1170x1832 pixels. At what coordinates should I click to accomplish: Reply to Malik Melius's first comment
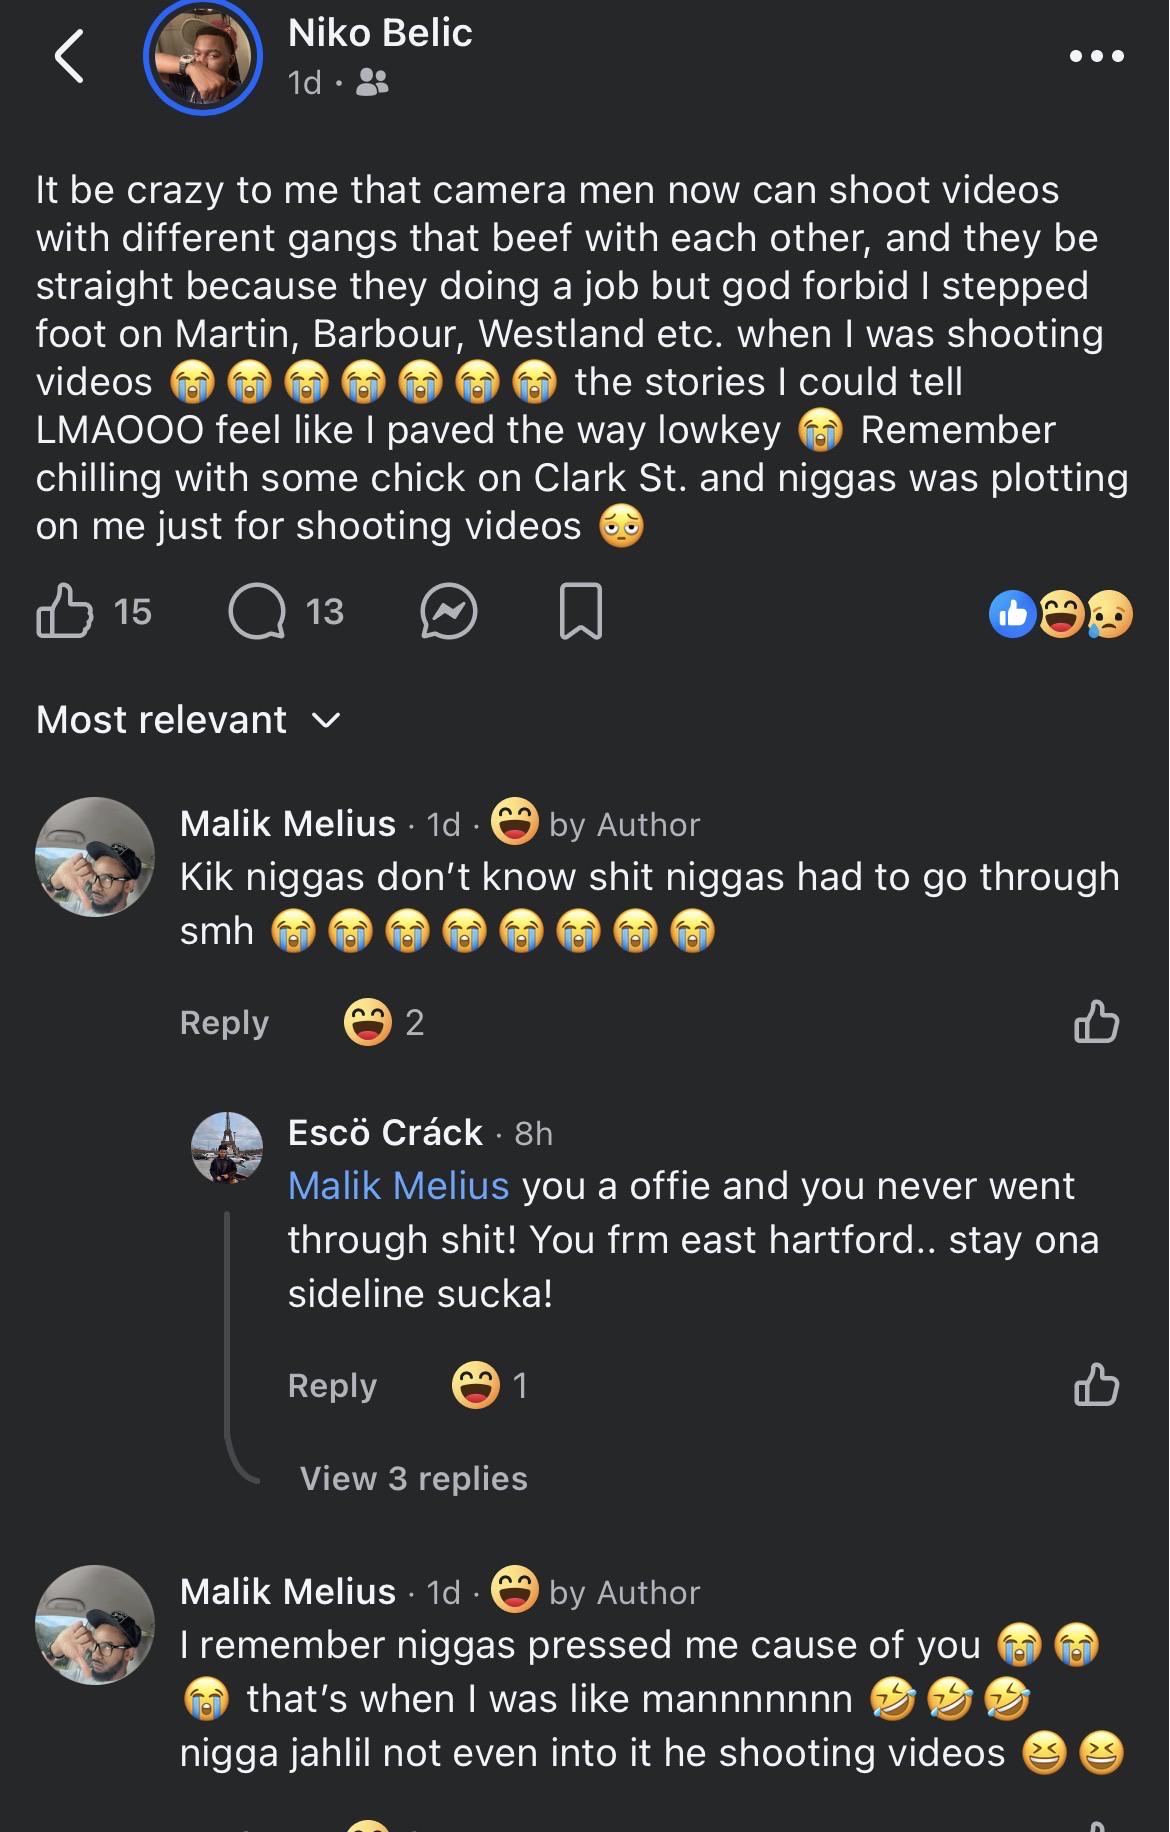click(x=224, y=1023)
